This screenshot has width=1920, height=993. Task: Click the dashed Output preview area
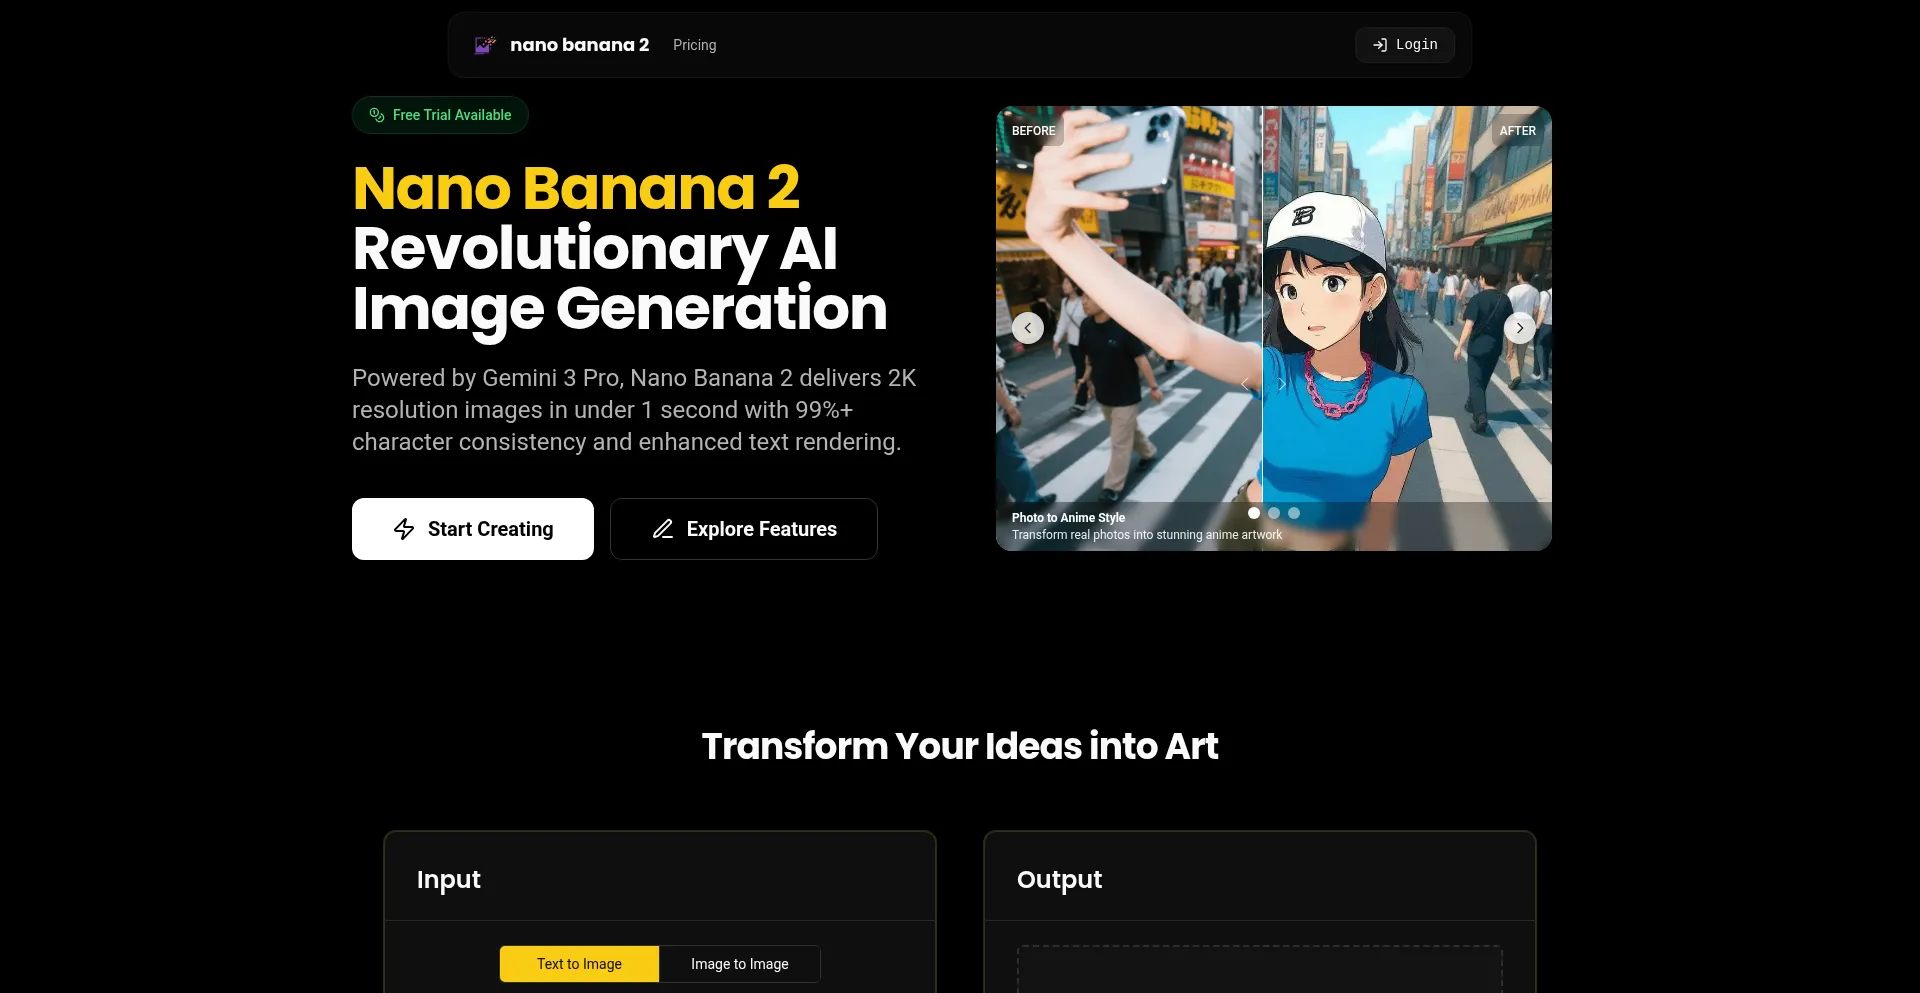(1260, 969)
